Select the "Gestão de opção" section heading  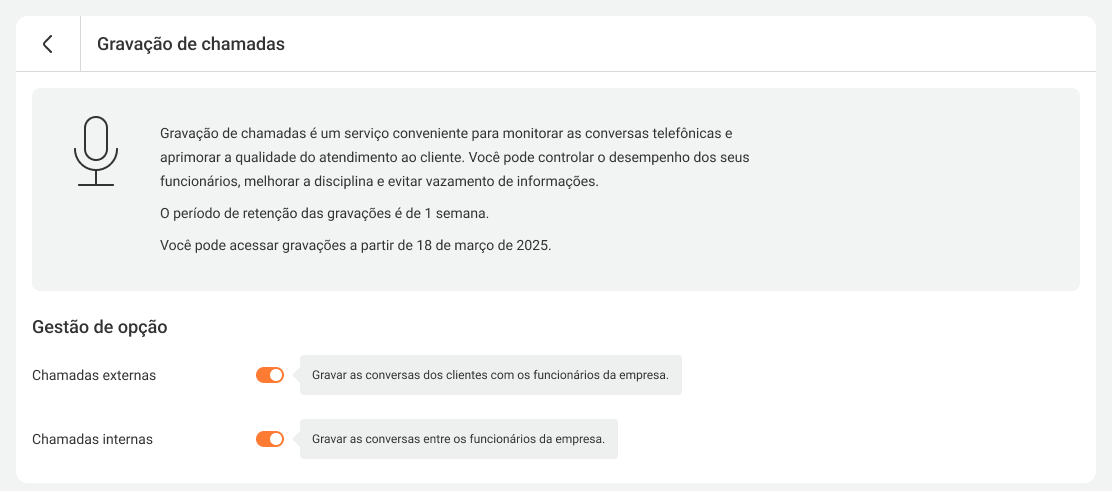click(x=100, y=326)
